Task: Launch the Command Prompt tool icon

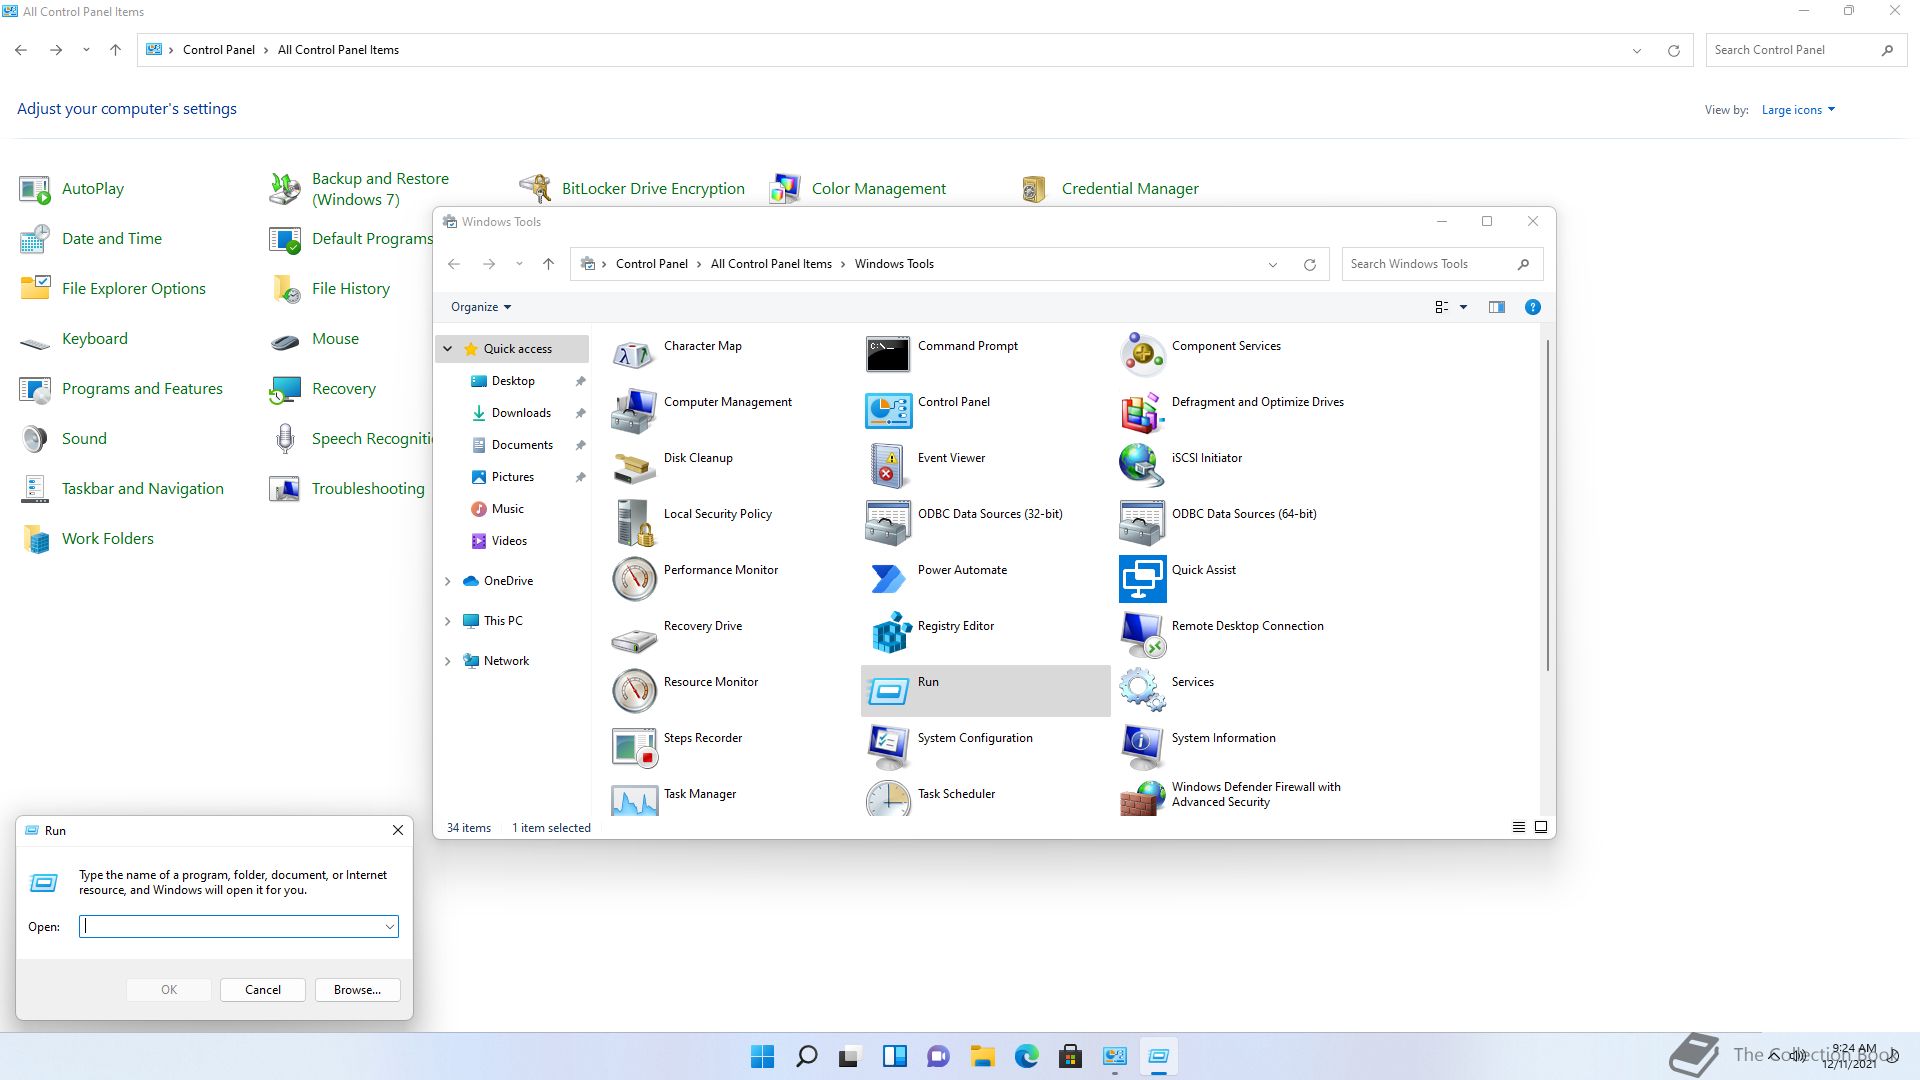Action: tap(888, 354)
